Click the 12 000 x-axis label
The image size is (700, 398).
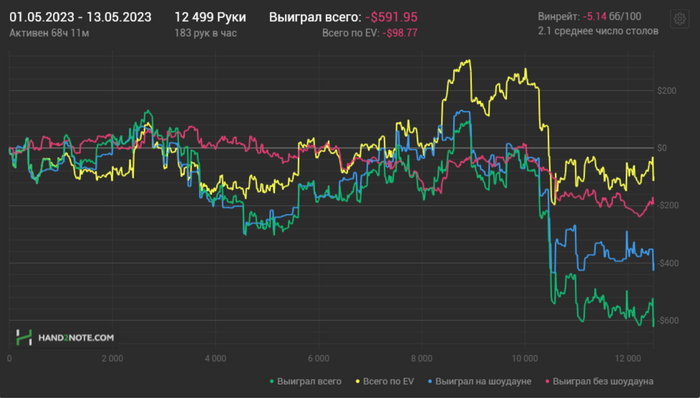point(628,358)
